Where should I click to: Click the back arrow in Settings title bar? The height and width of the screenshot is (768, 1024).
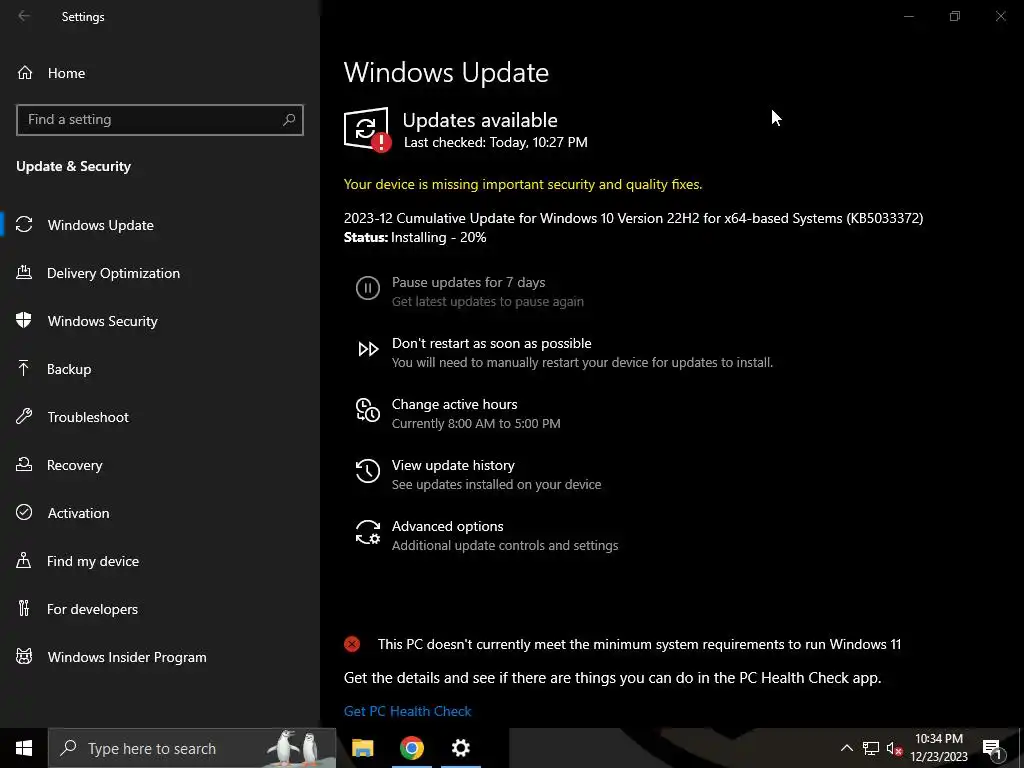24,16
